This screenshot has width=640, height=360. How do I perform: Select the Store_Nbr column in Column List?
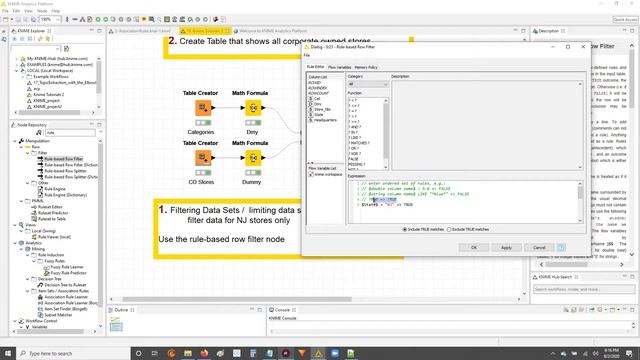[x=320, y=109]
